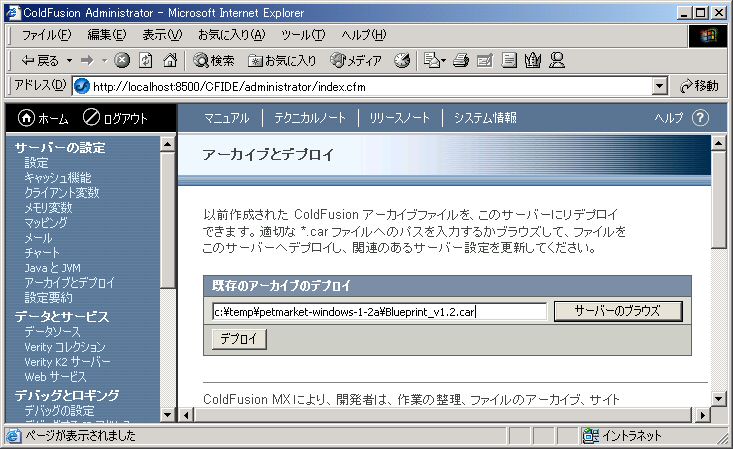Click the ログアウト logout icon
Viewport: 733px width, 449px height.
tap(91, 117)
